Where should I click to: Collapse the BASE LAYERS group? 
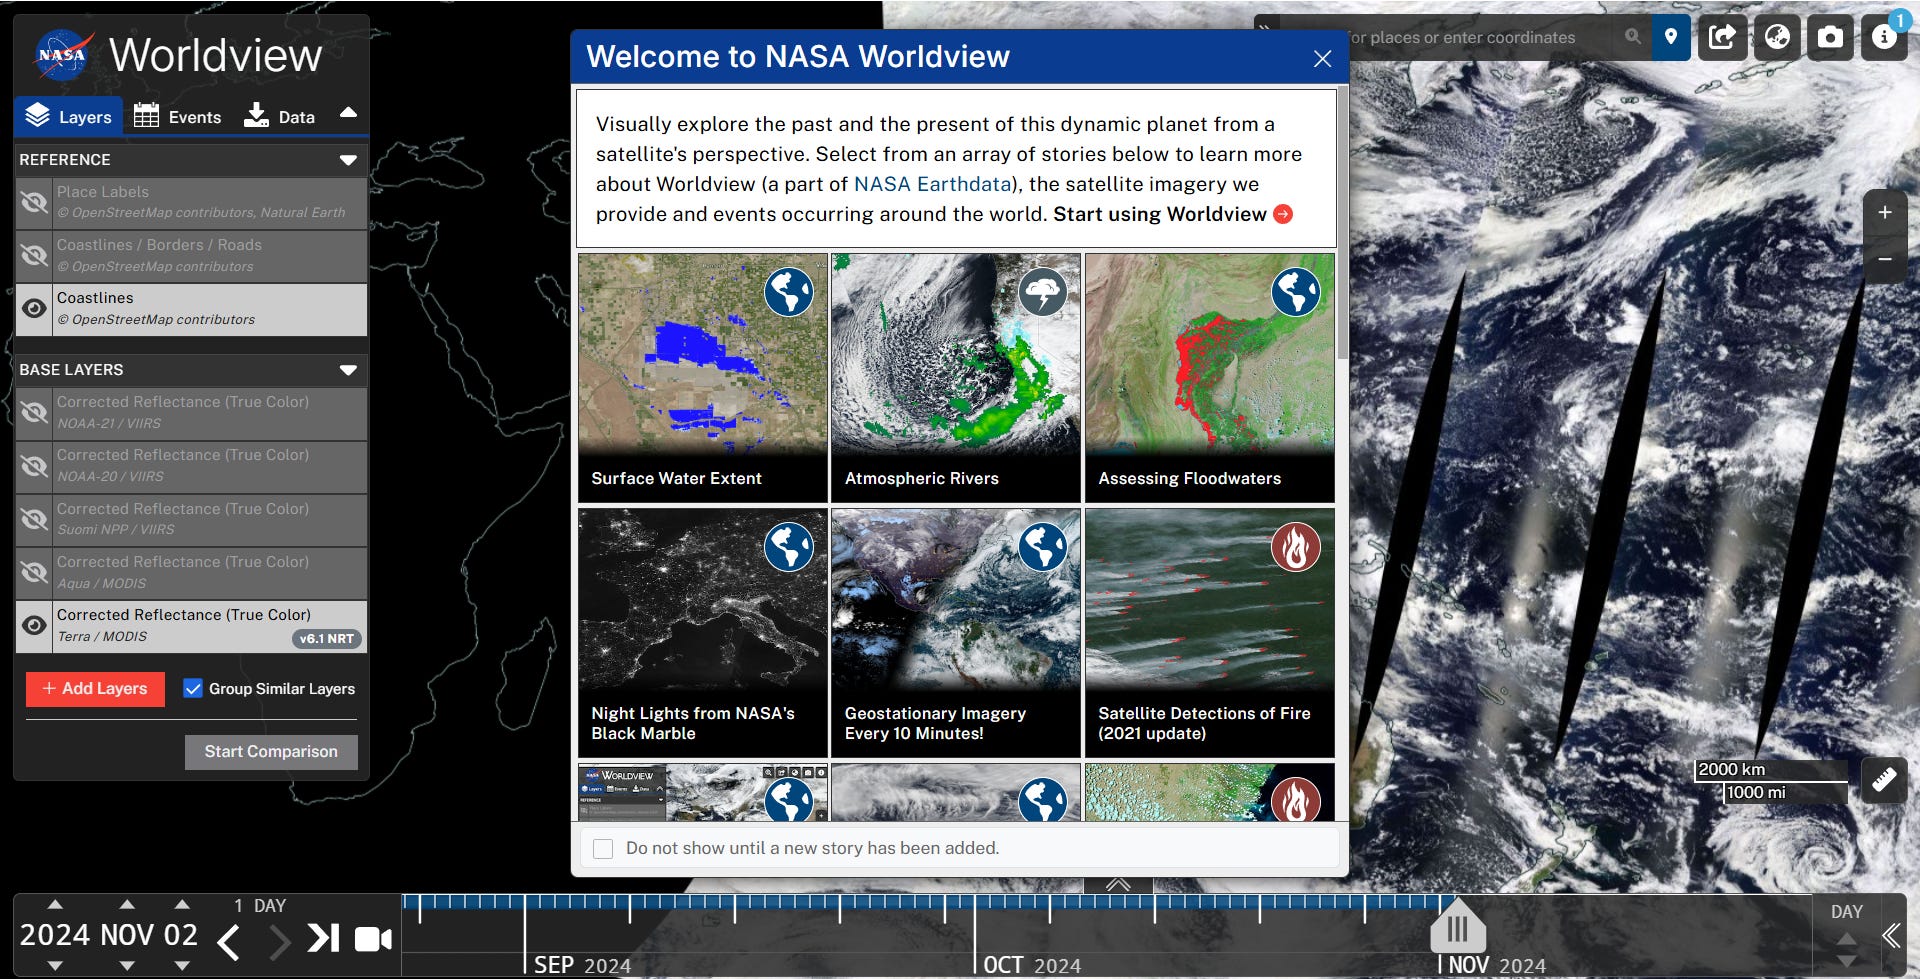tap(348, 370)
